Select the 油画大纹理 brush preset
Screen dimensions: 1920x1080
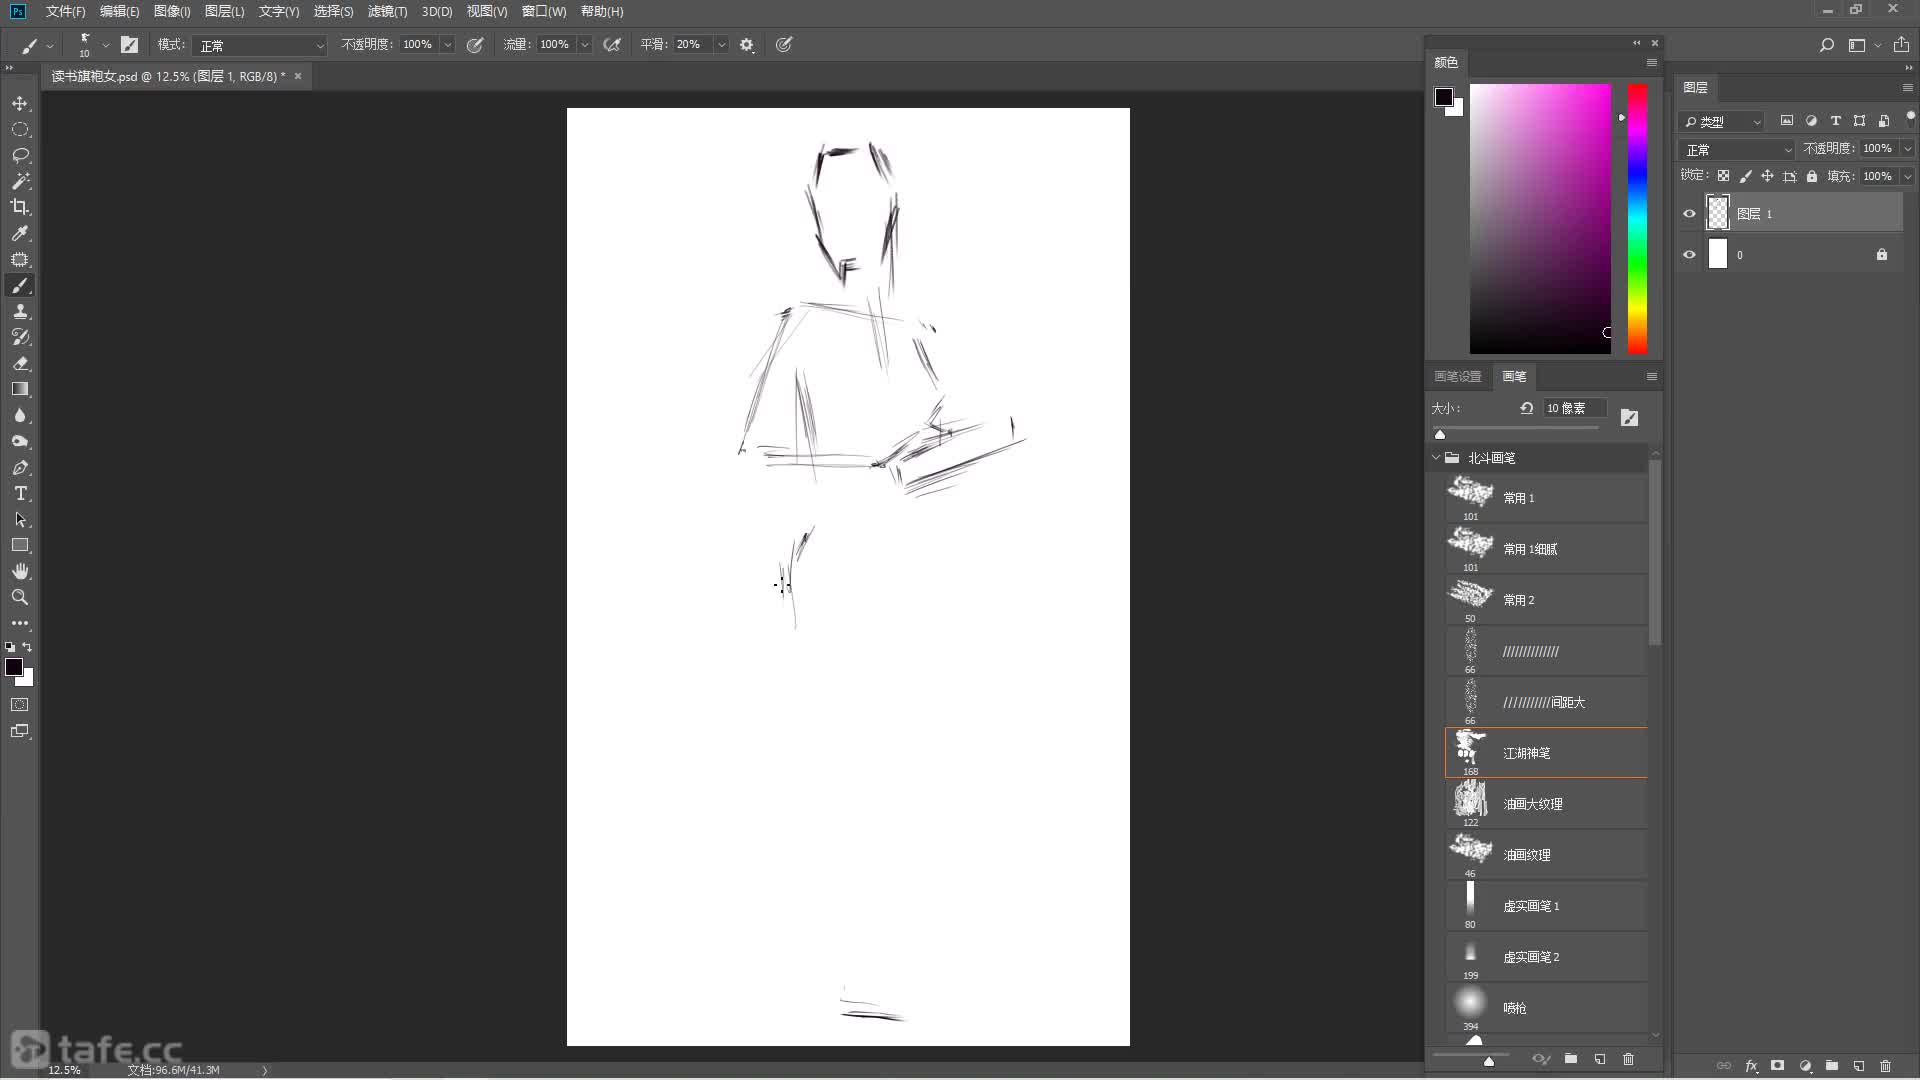click(1546, 804)
